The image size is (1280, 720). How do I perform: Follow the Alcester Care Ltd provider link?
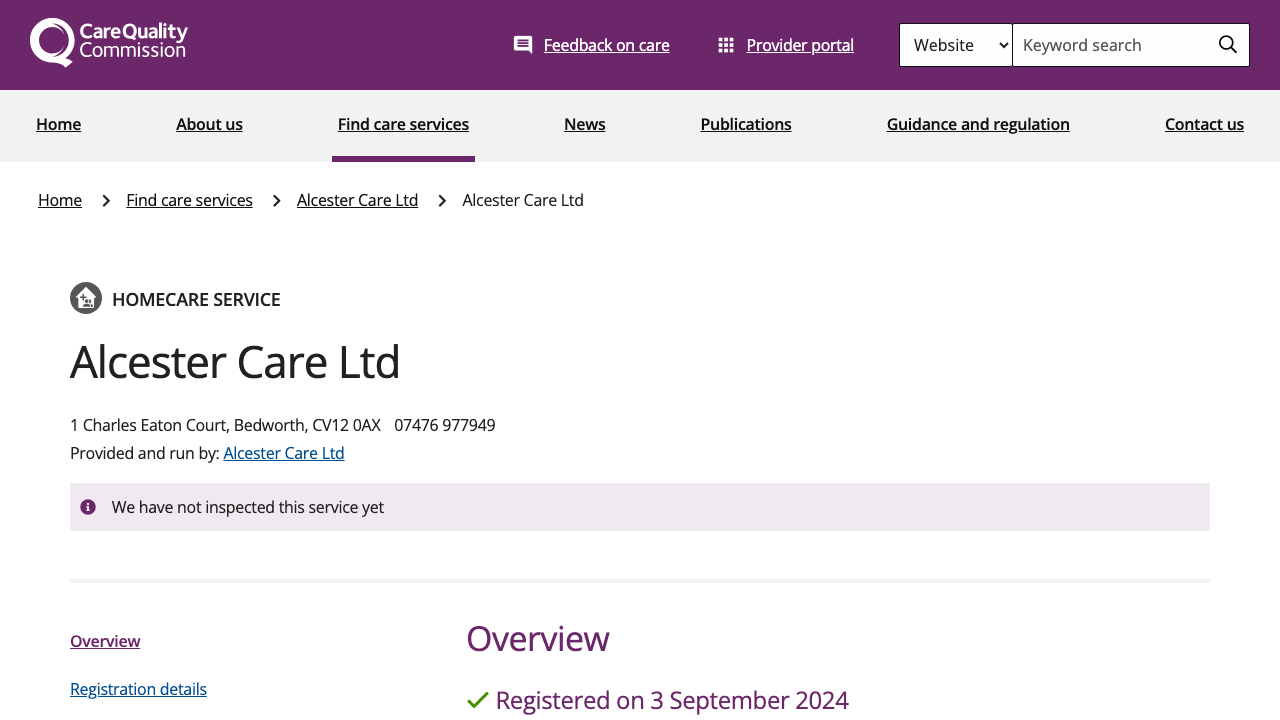(x=284, y=452)
